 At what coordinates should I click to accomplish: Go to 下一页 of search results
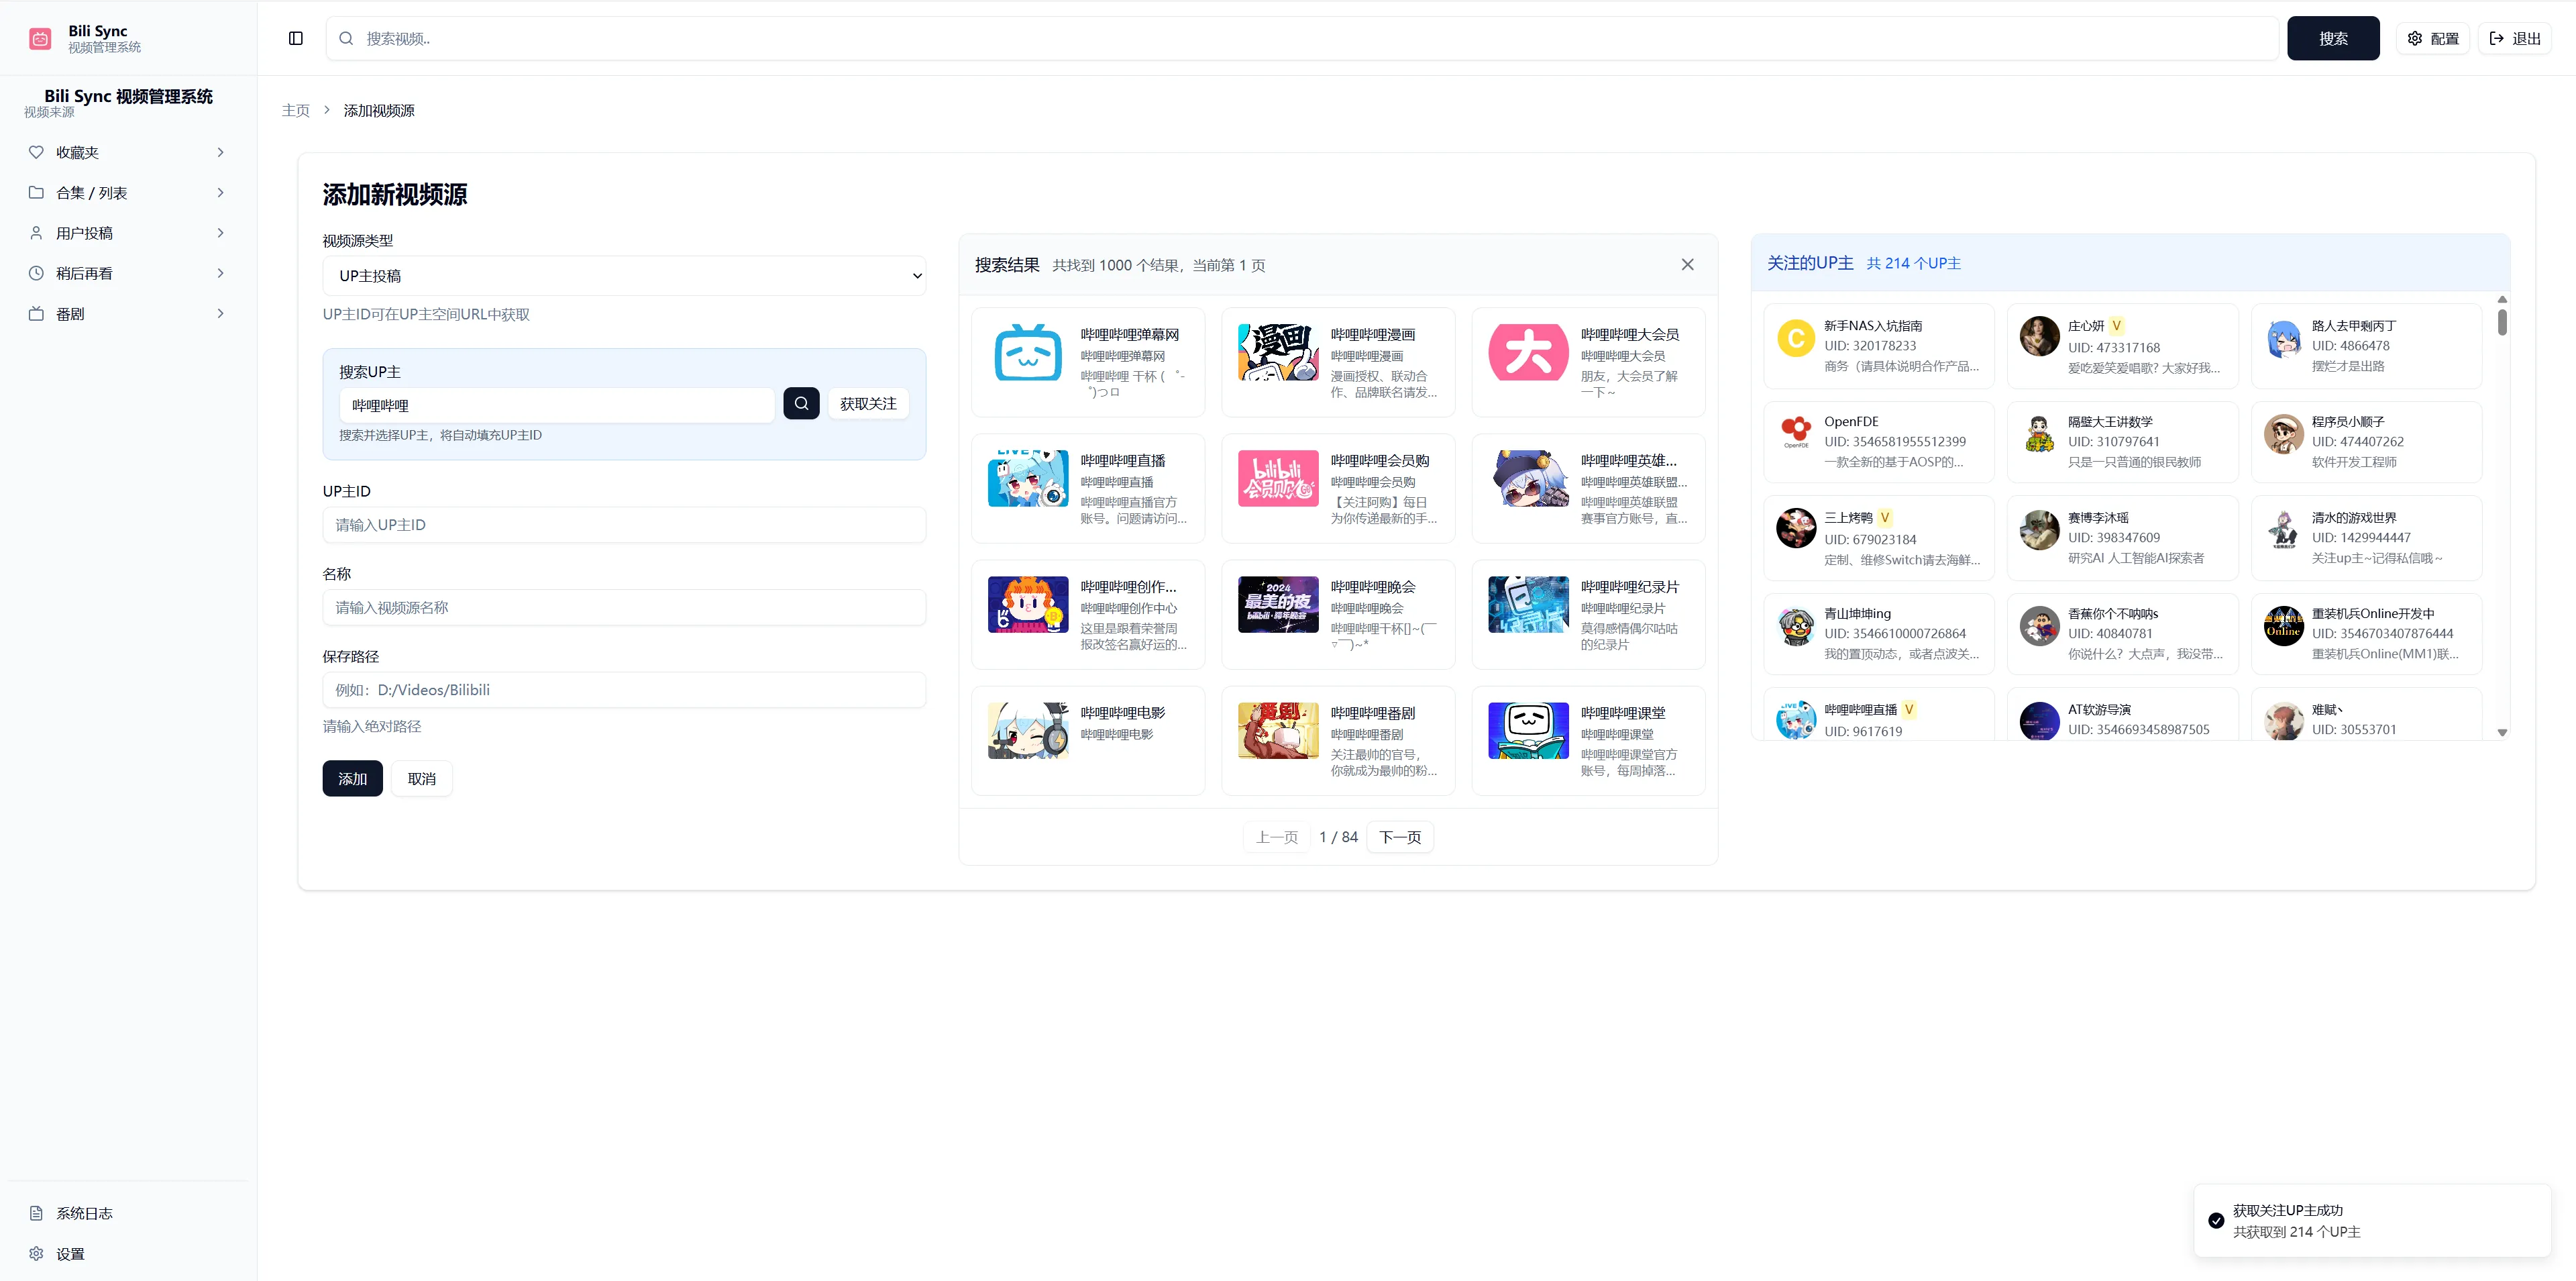tap(1400, 837)
